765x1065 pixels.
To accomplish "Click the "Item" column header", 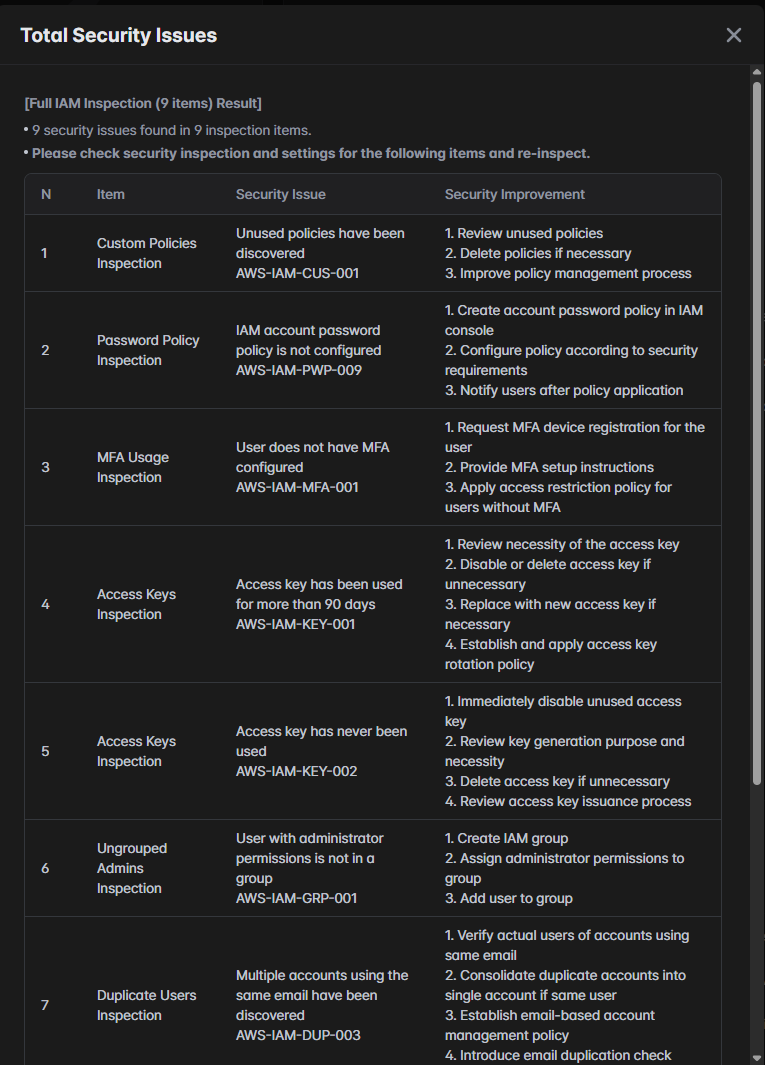I will [111, 194].
